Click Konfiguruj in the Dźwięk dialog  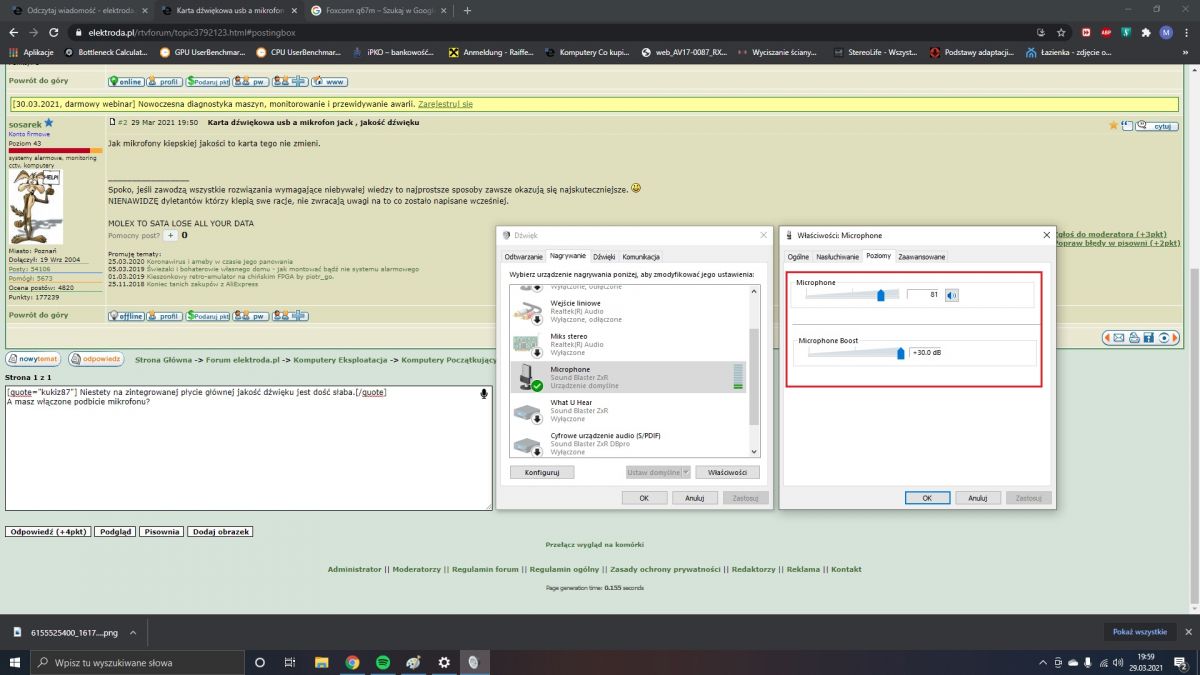click(542, 472)
